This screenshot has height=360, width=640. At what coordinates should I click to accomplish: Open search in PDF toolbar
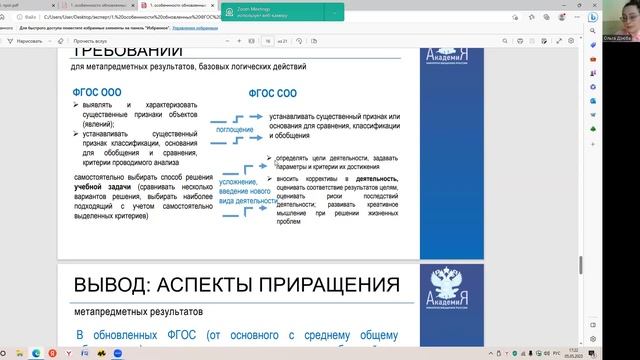point(505,41)
